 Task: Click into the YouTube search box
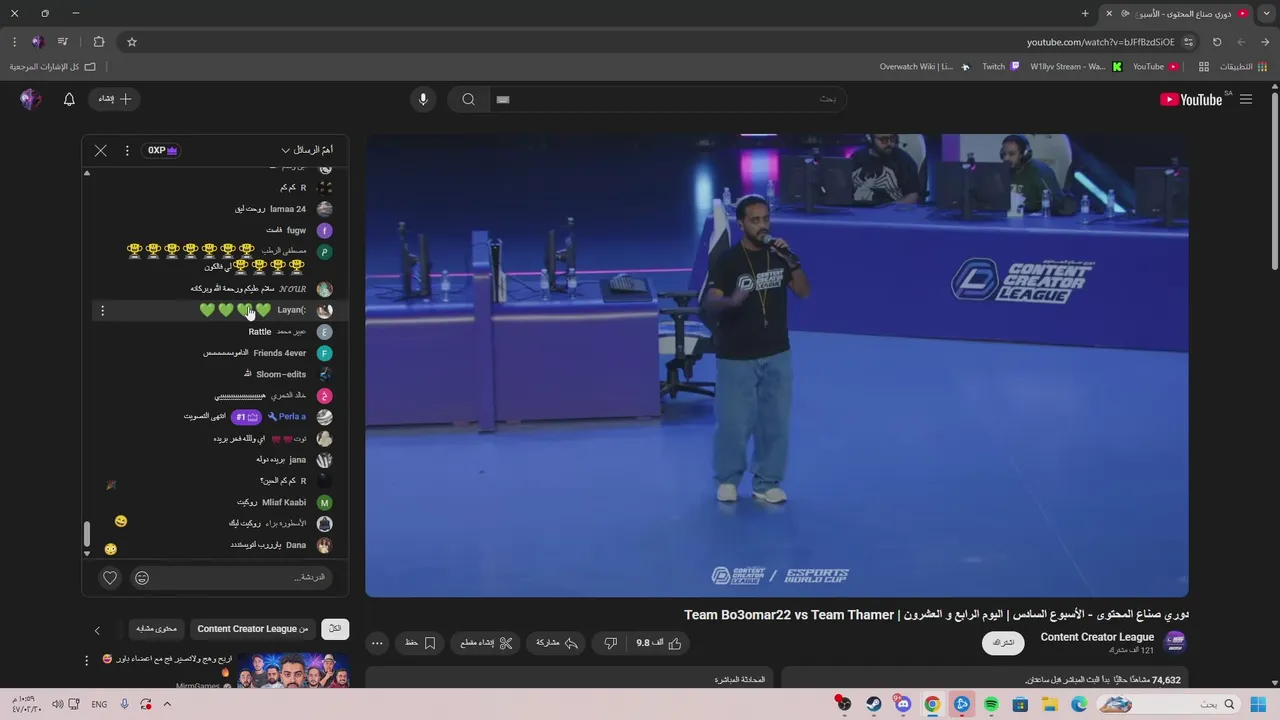point(667,99)
